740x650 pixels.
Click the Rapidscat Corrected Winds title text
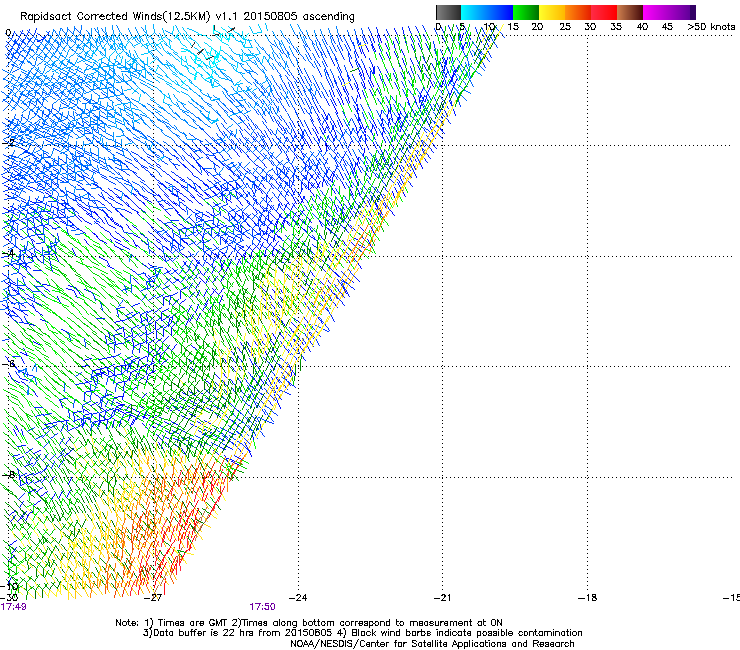click(x=187, y=17)
